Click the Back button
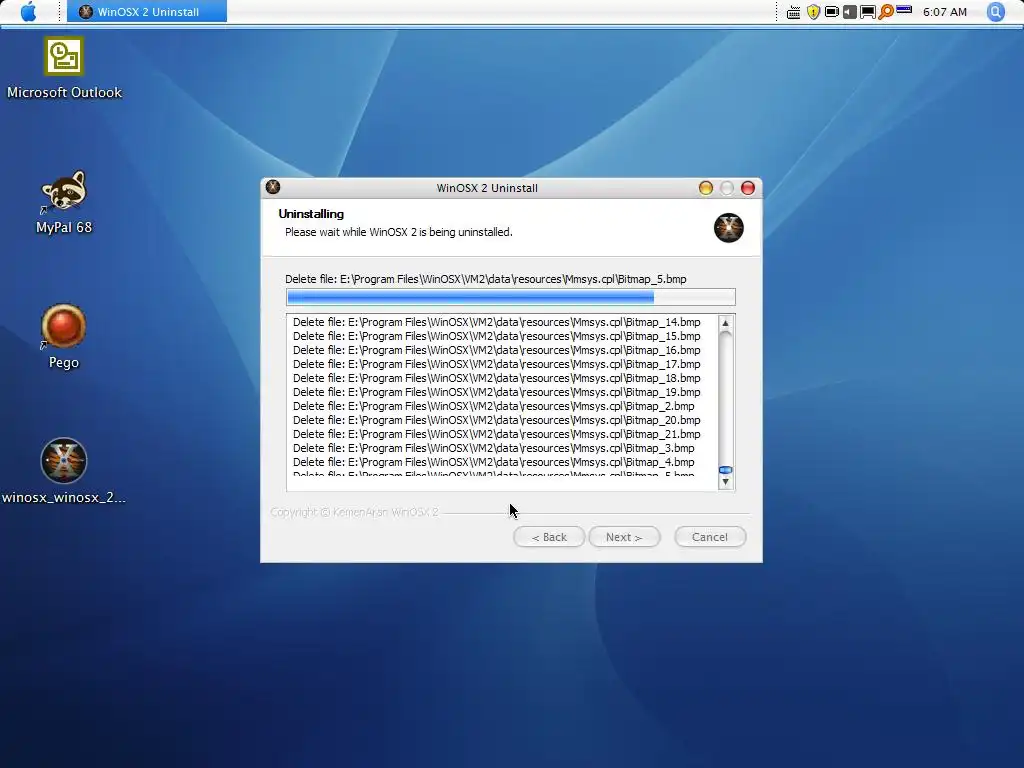1024x768 pixels. [549, 537]
